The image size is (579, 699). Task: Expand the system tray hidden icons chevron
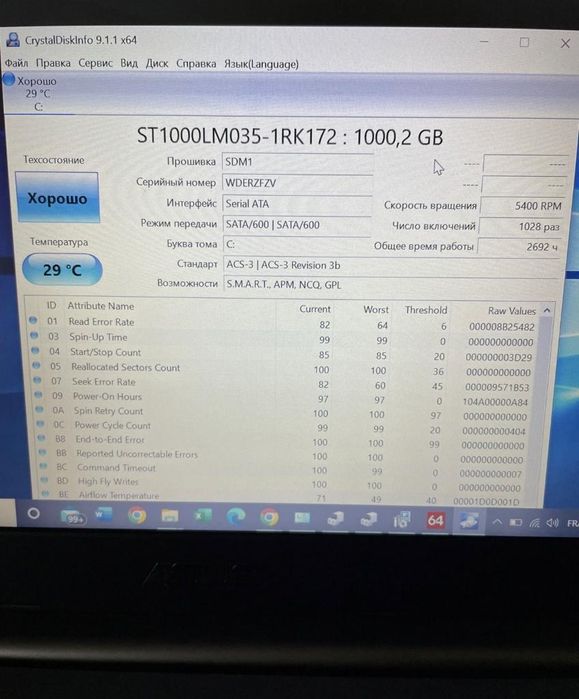click(497, 522)
